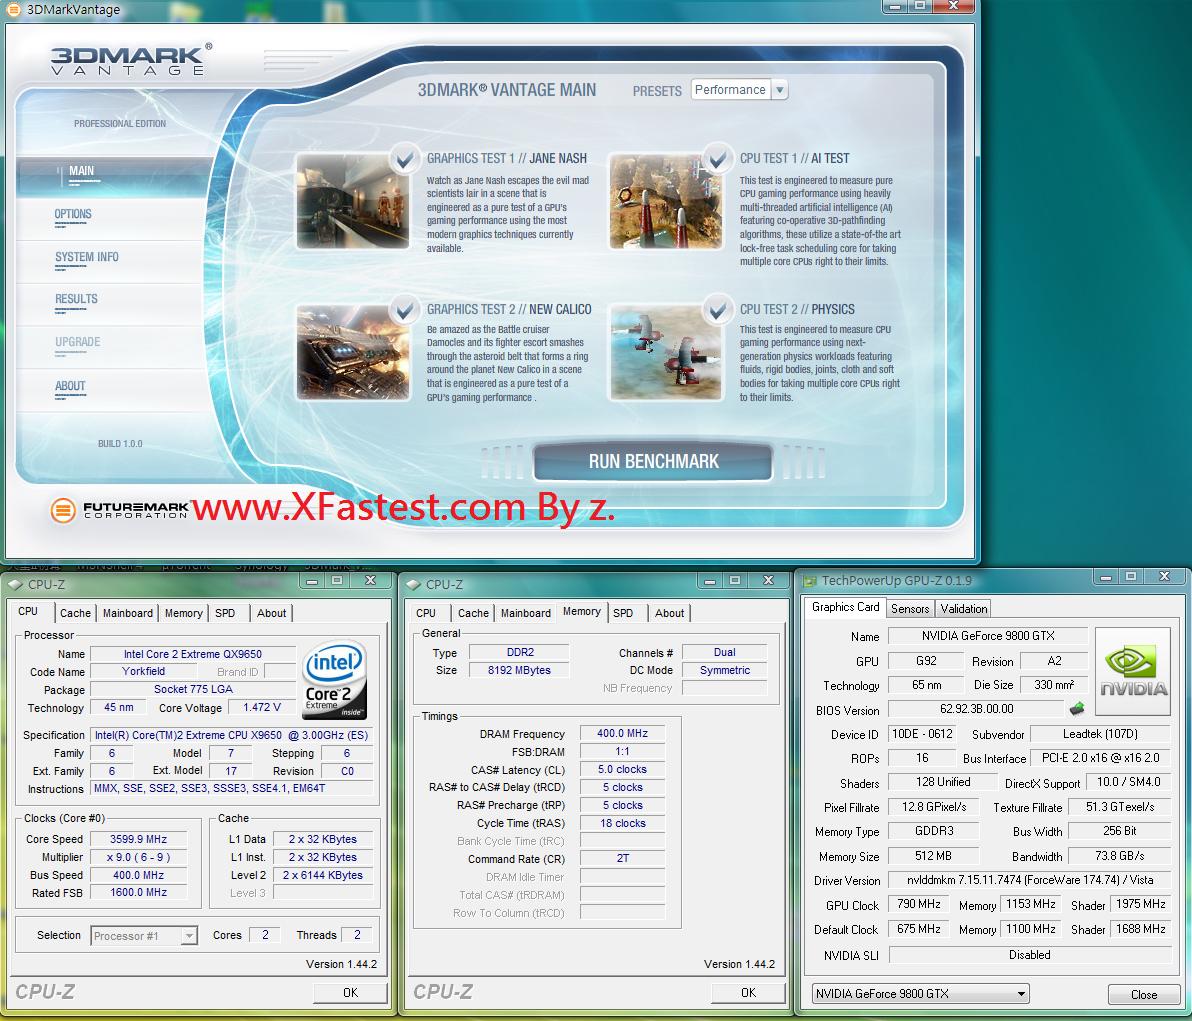Open SYSTEM INFO in 3DMark sidebar

(87, 257)
